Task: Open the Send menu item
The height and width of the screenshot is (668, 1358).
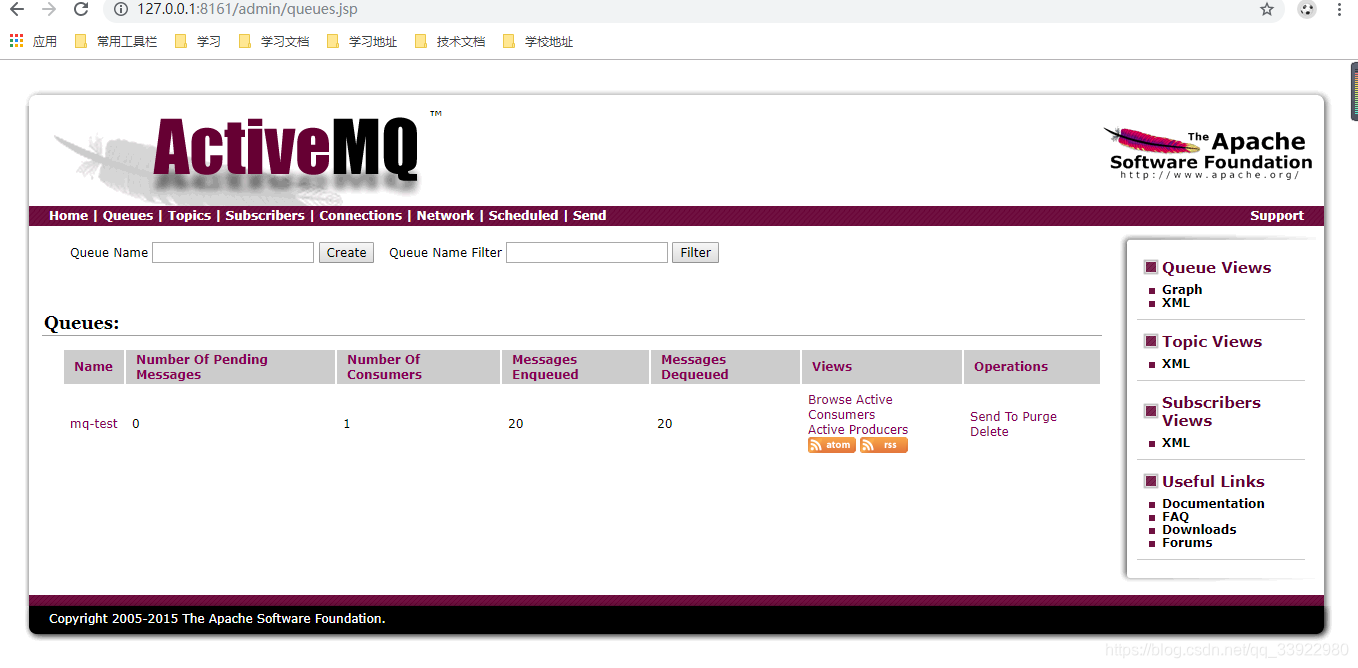Action: [589, 216]
